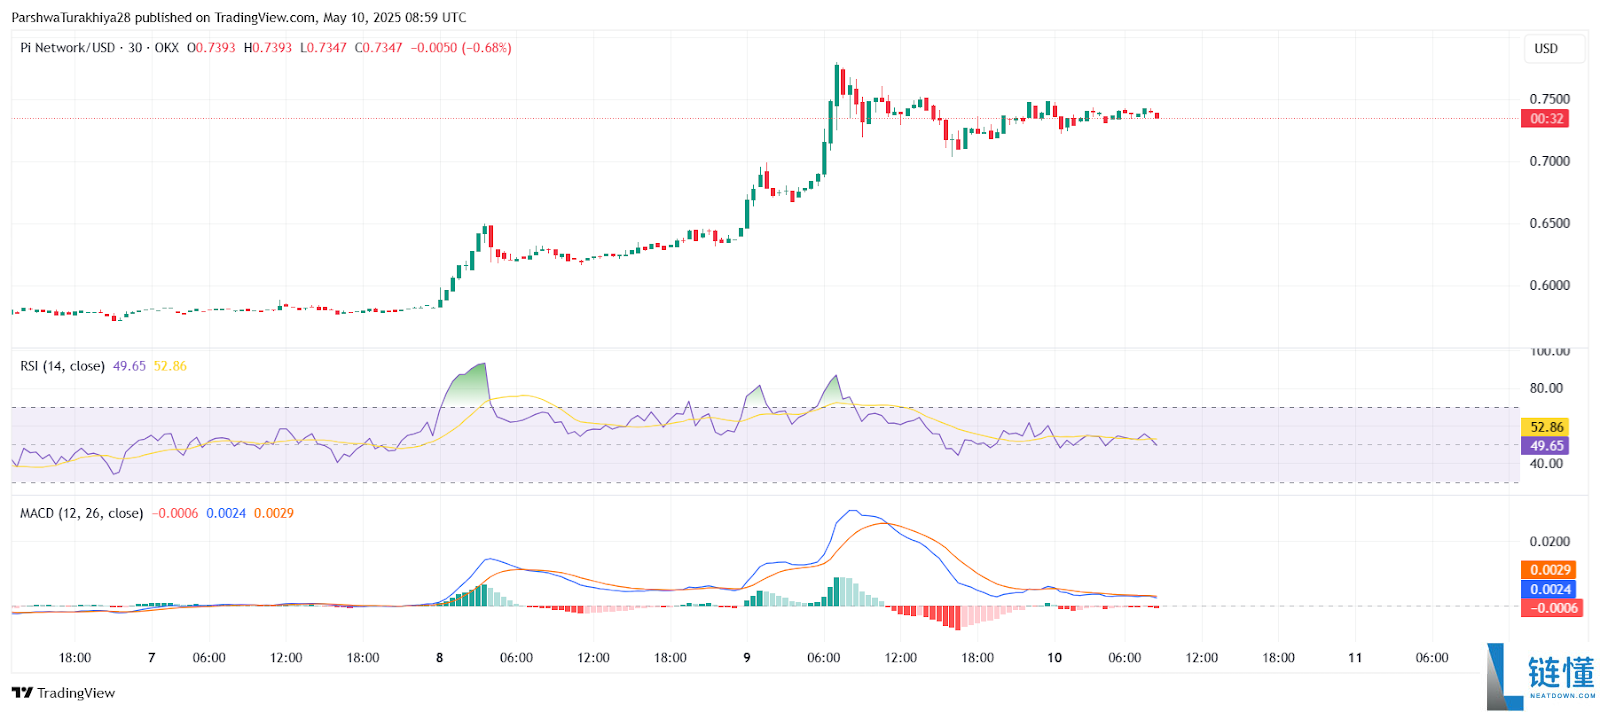This screenshot has width=1600, height=712.
Task: Select the date 10 on the time axis
Action: click(x=1054, y=658)
